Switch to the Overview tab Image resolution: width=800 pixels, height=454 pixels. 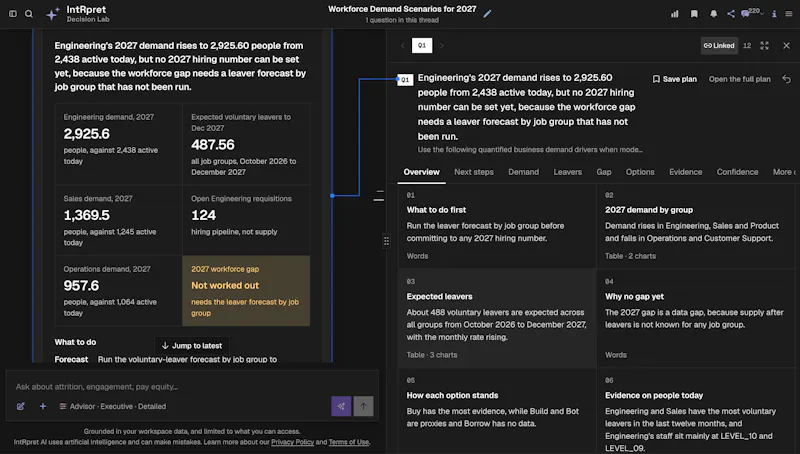pos(421,172)
